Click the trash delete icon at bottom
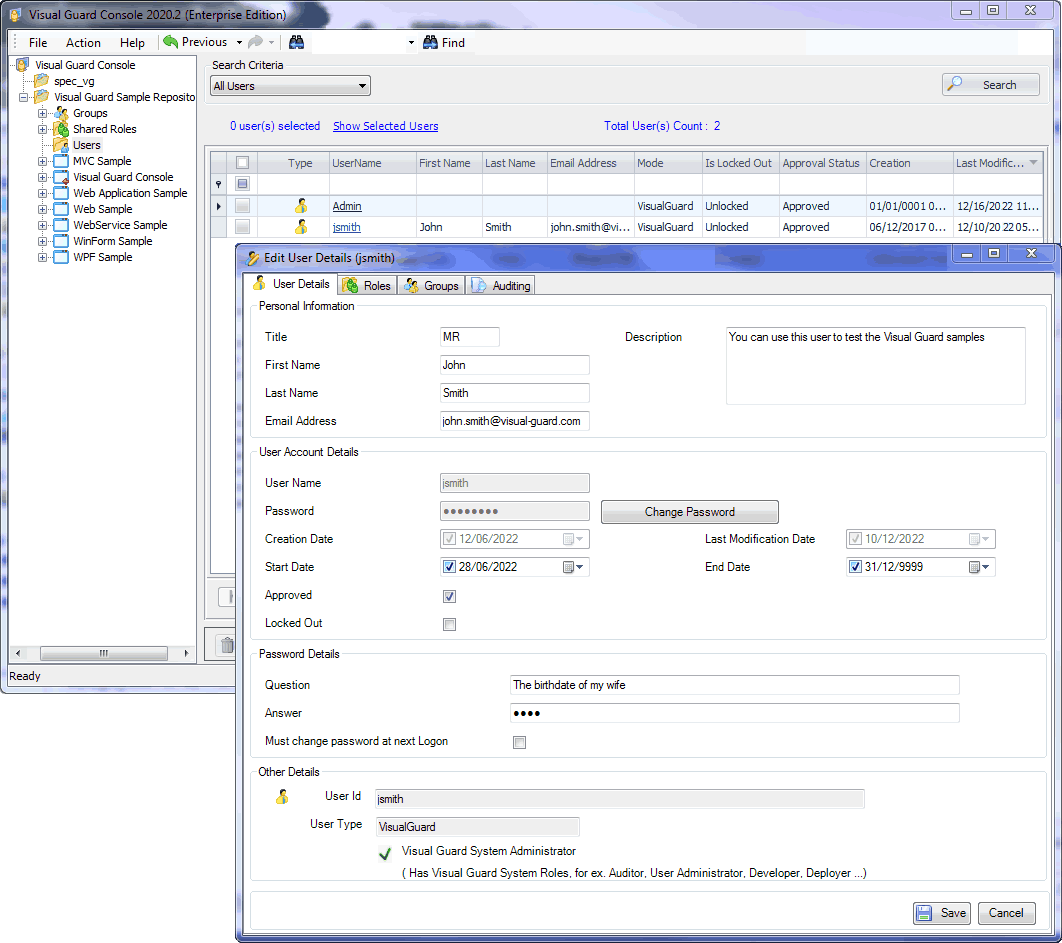 point(228,646)
